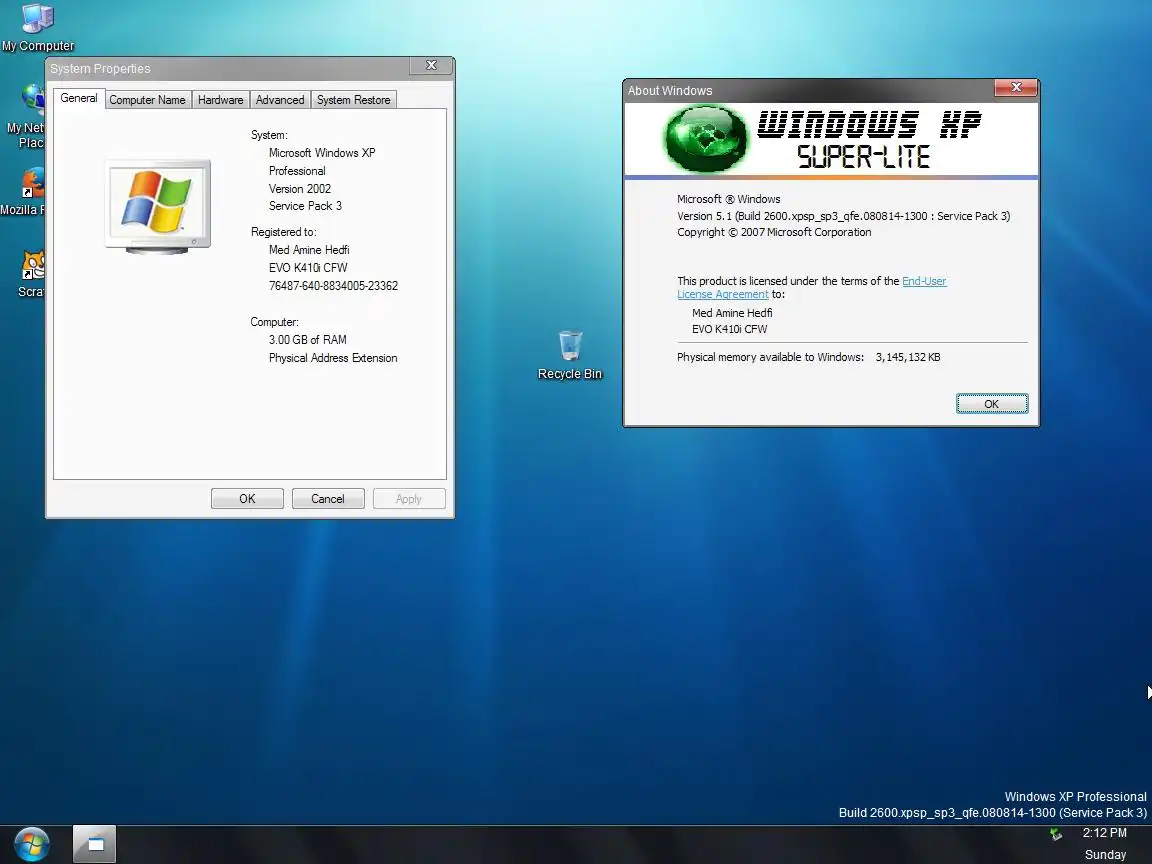Click the 2:12 PM taskbar clock

(1104, 833)
